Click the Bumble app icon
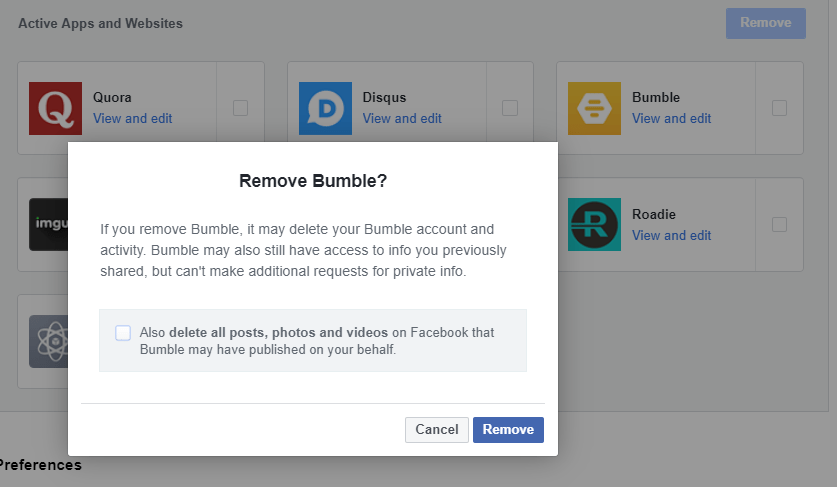 coord(594,108)
